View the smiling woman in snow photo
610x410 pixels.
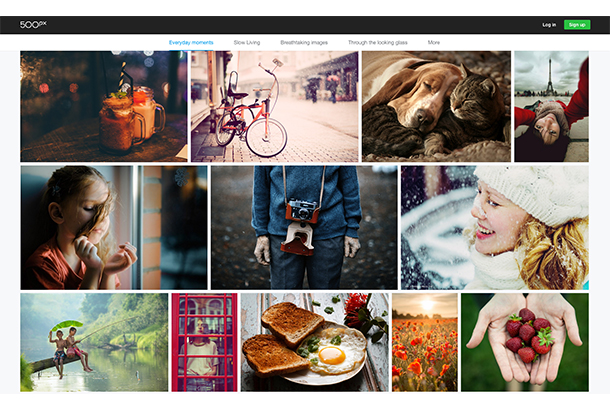pyautogui.click(x=494, y=227)
